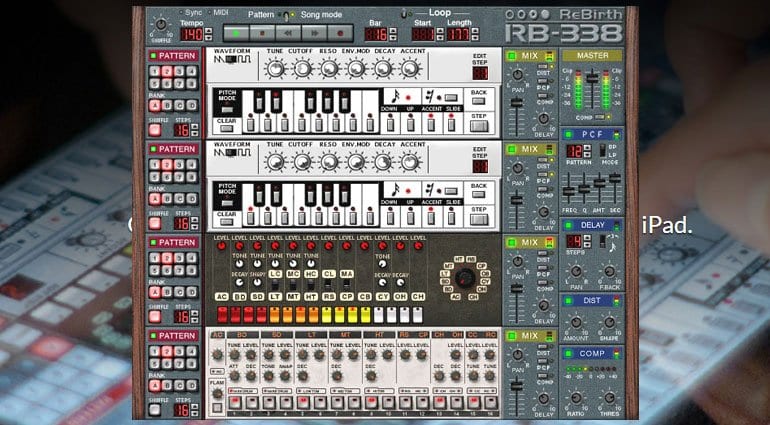Move the Master volume fader
The image size is (770, 425).
[x=592, y=78]
